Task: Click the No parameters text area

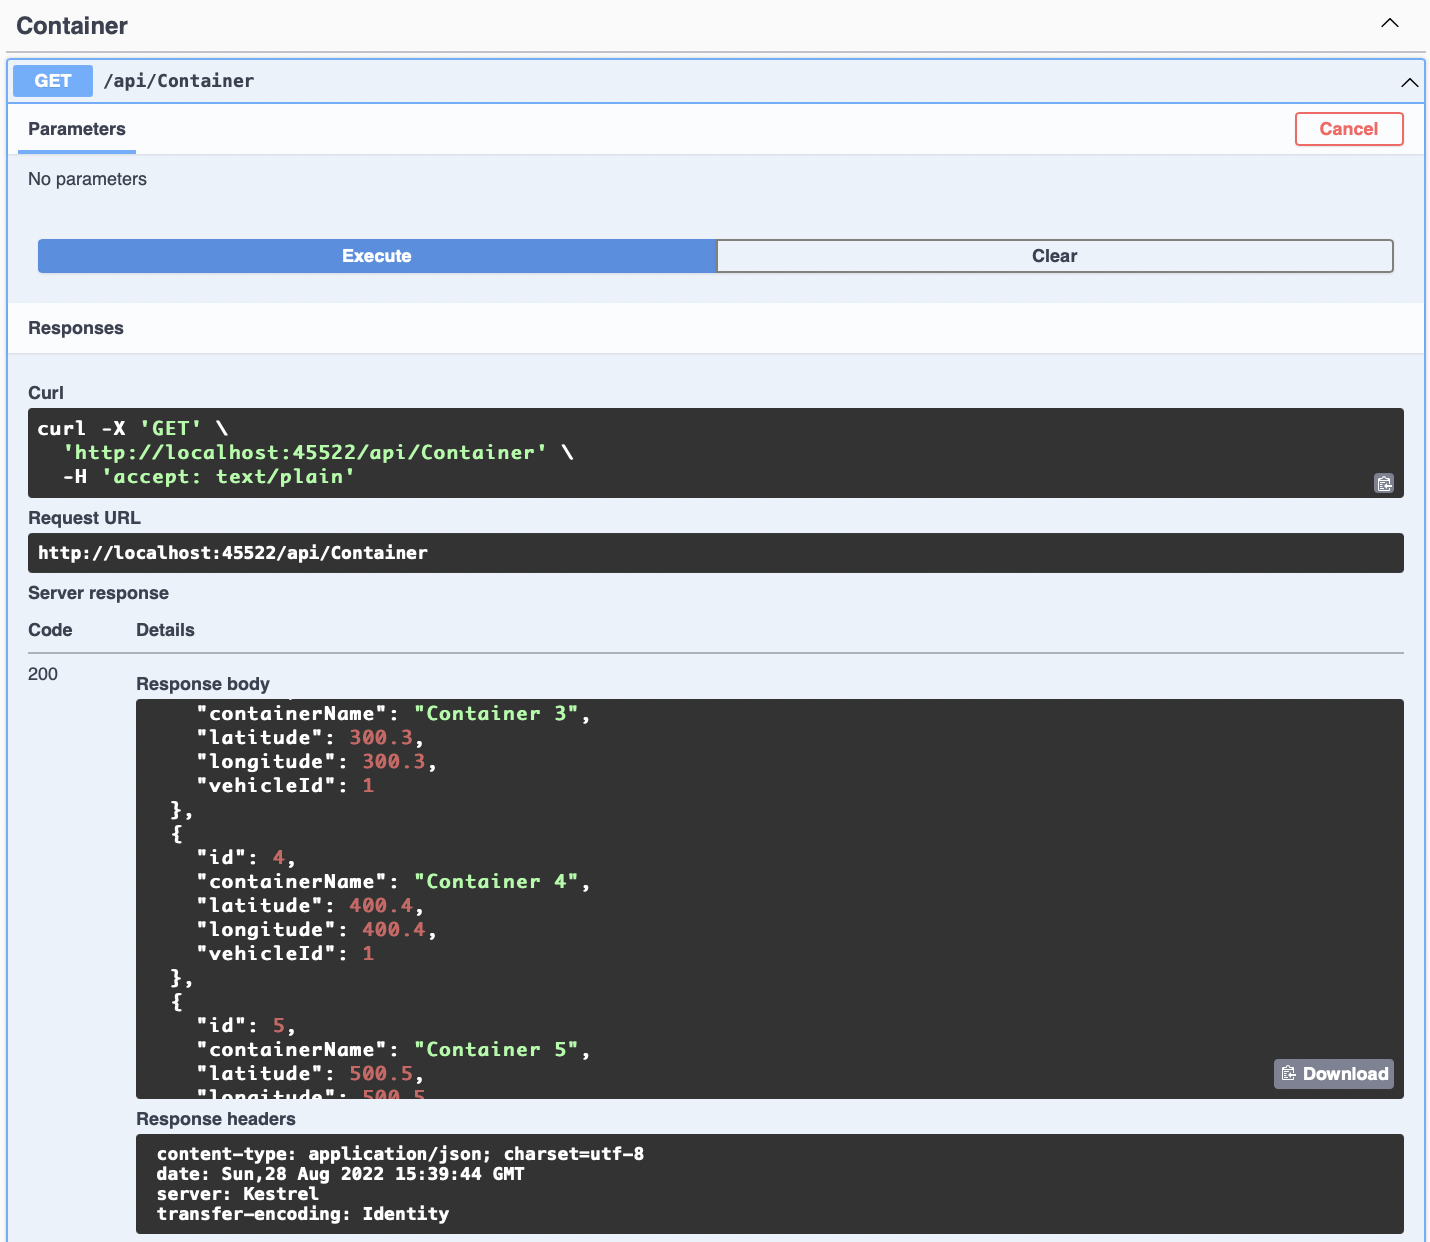Action: 87,179
